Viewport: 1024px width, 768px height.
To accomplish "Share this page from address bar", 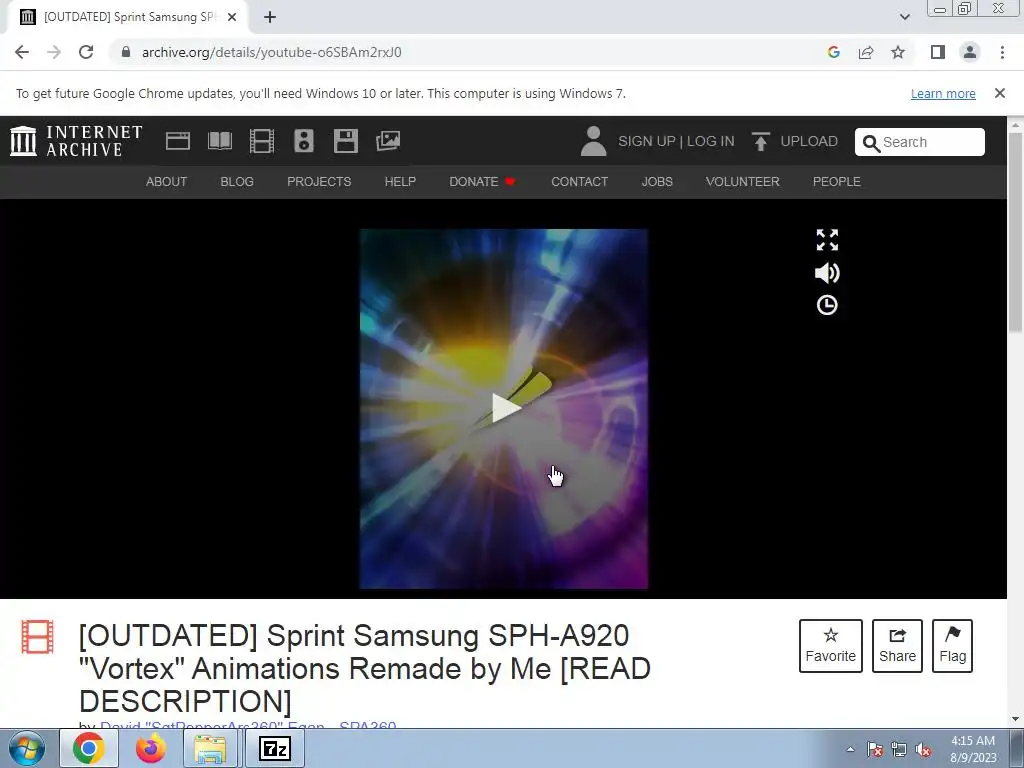I will [866, 52].
